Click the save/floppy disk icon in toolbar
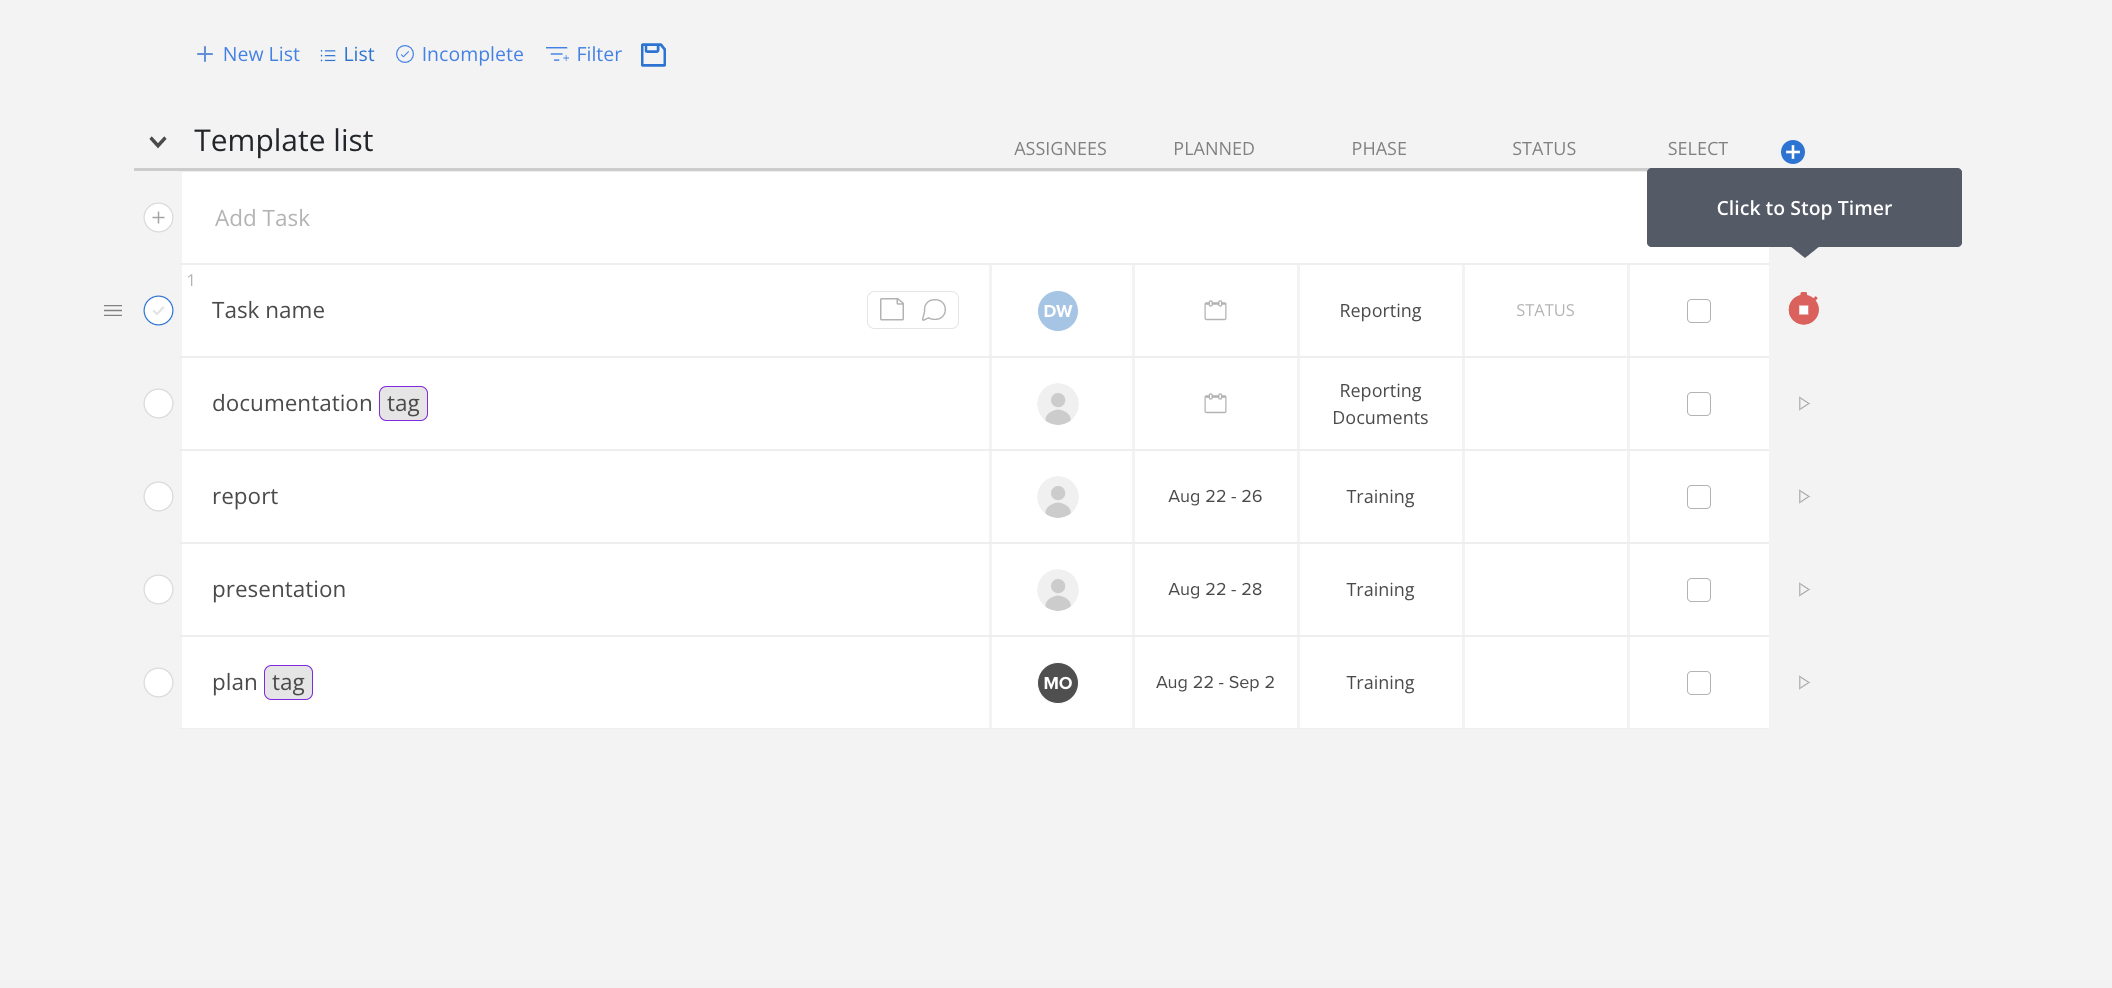The width and height of the screenshot is (2112, 988). click(x=653, y=54)
